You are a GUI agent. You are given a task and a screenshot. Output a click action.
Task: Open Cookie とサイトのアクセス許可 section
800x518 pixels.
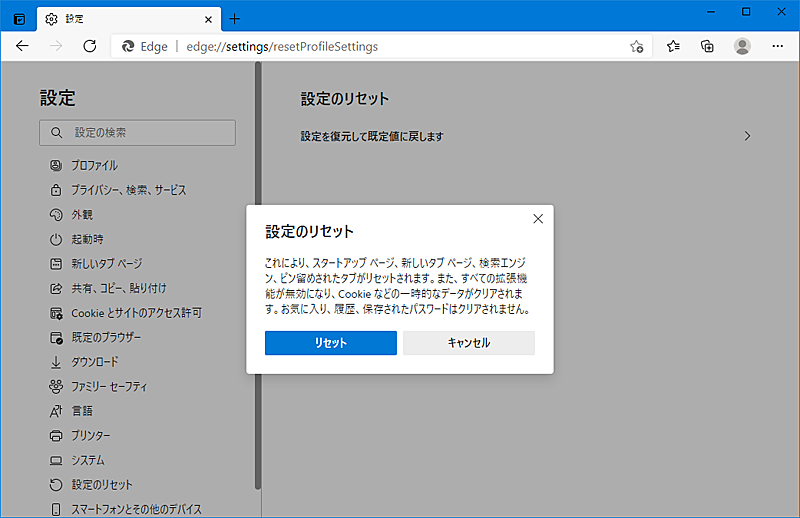pos(136,313)
